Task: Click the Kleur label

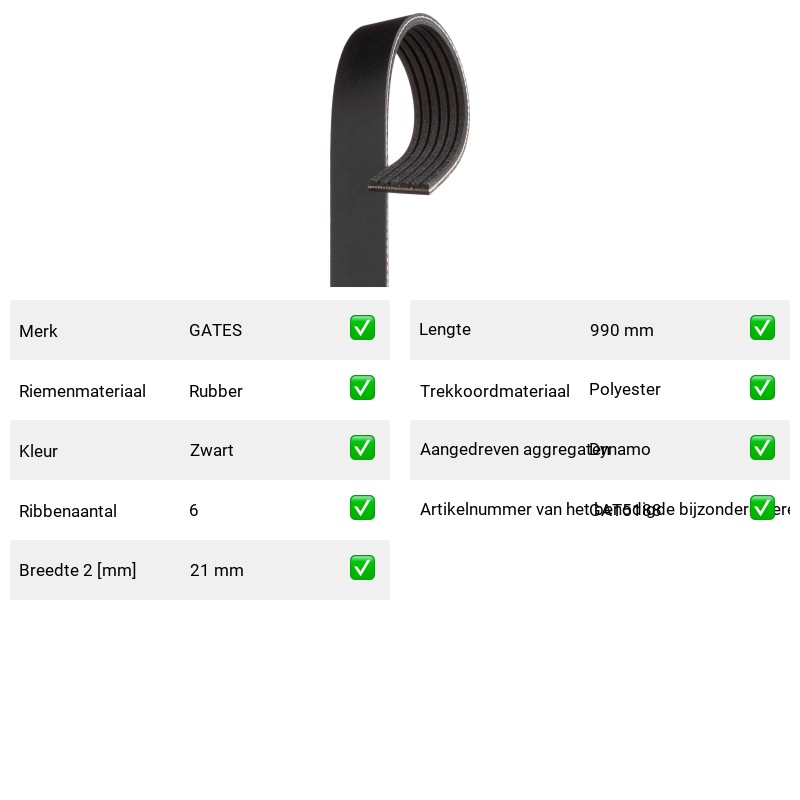Action: [x=38, y=451]
